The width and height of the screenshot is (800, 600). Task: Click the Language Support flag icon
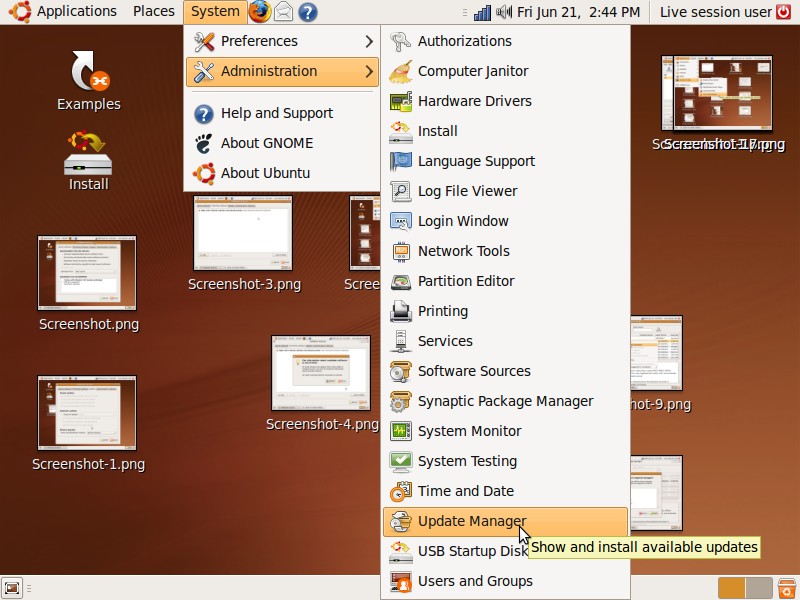coord(401,161)
